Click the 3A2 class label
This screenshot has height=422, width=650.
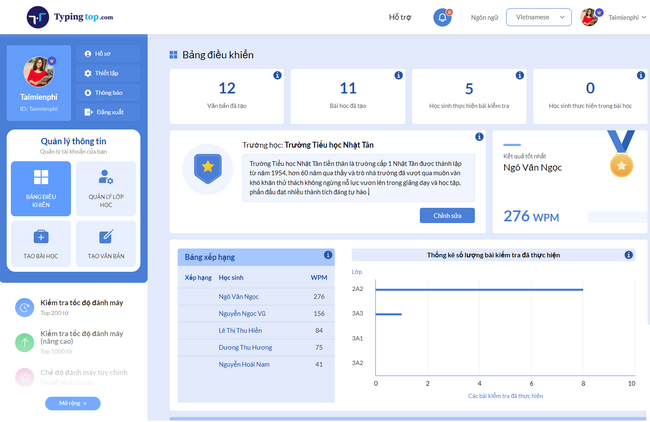click(357, 363)
